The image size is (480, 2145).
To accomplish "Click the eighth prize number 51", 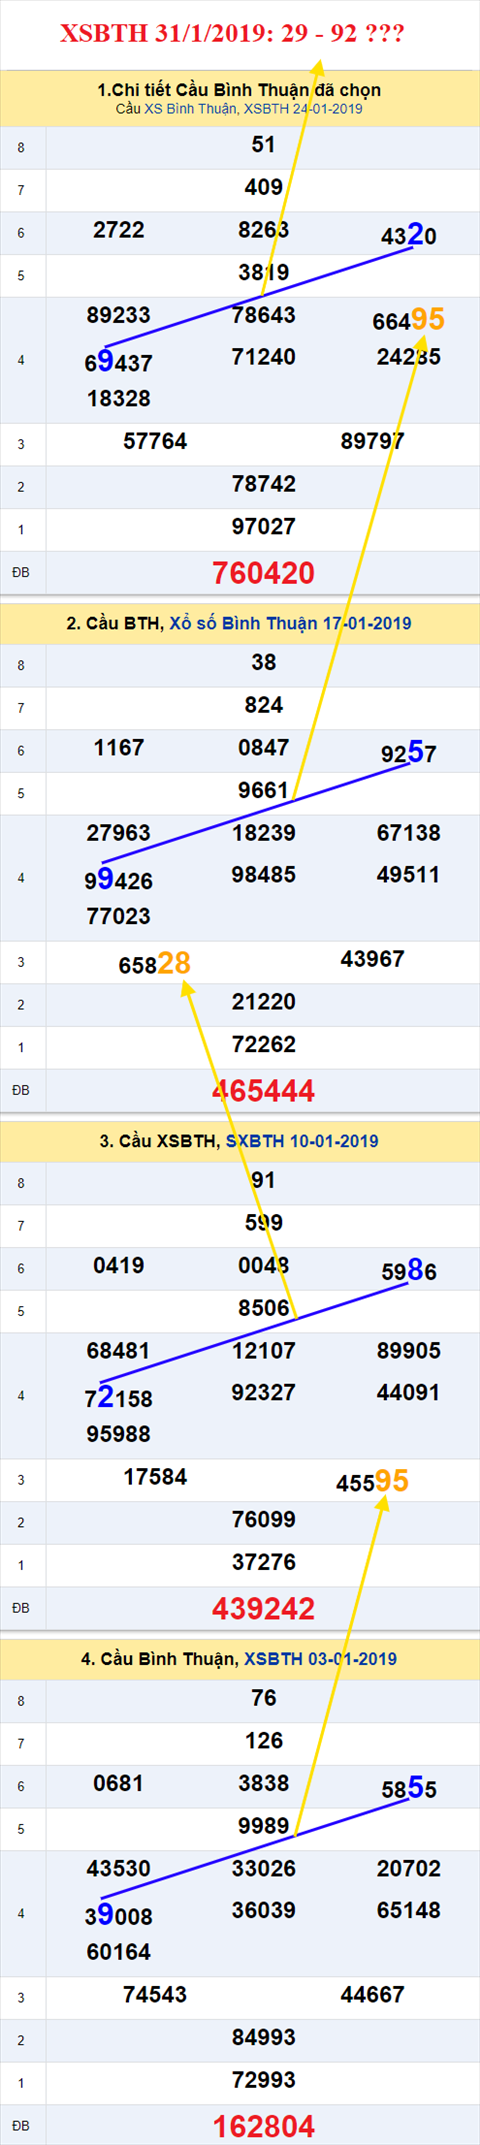I will pyautogui.click(x=263, y=145).
